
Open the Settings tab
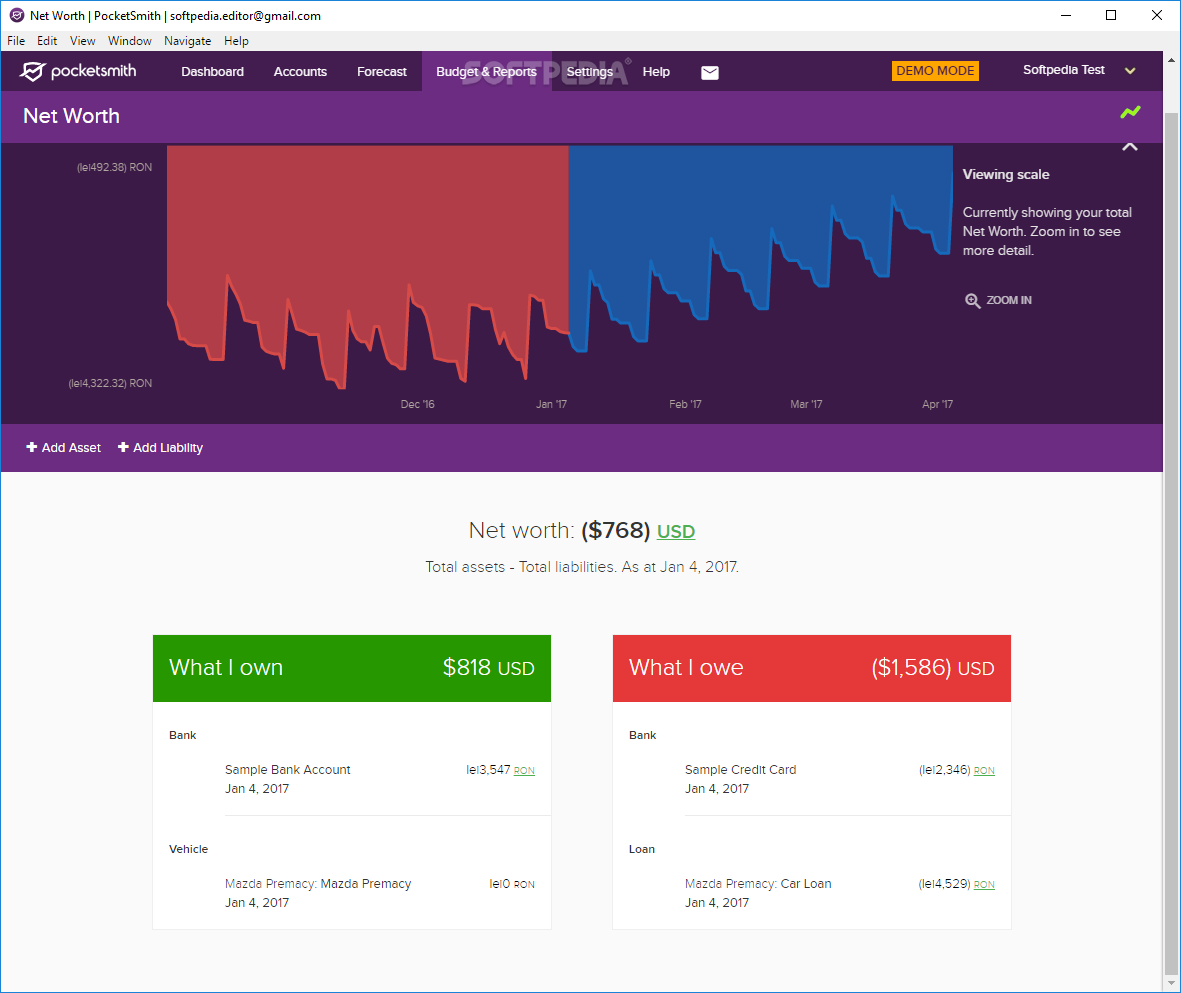point(589,72)
